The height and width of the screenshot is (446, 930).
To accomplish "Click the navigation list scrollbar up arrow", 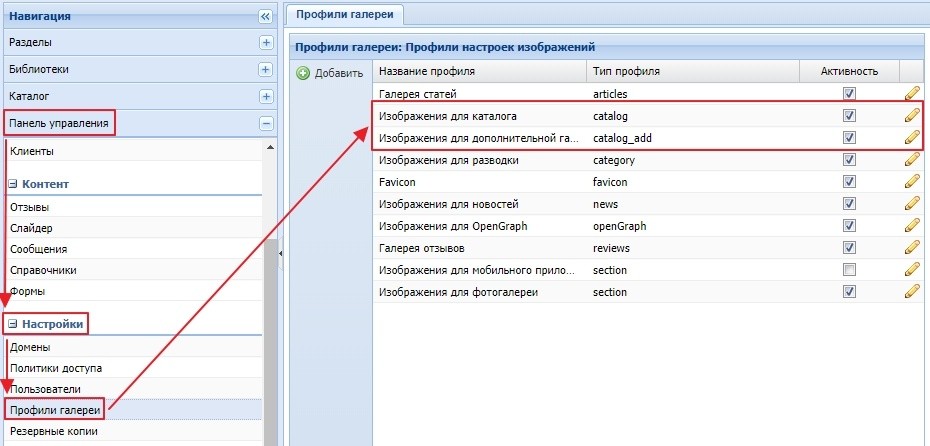I will pos(269,147).
